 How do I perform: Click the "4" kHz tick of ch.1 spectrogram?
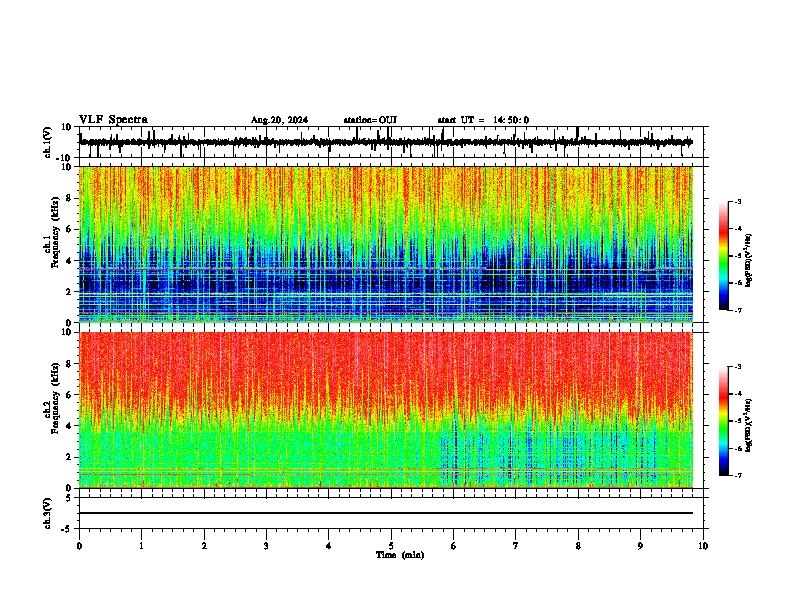(69, 261)
